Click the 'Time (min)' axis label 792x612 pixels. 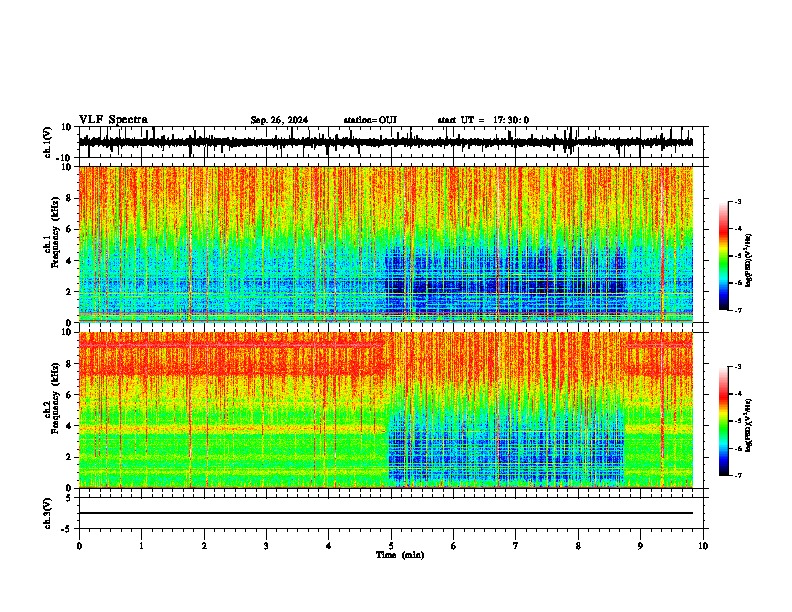click(400, 555)
